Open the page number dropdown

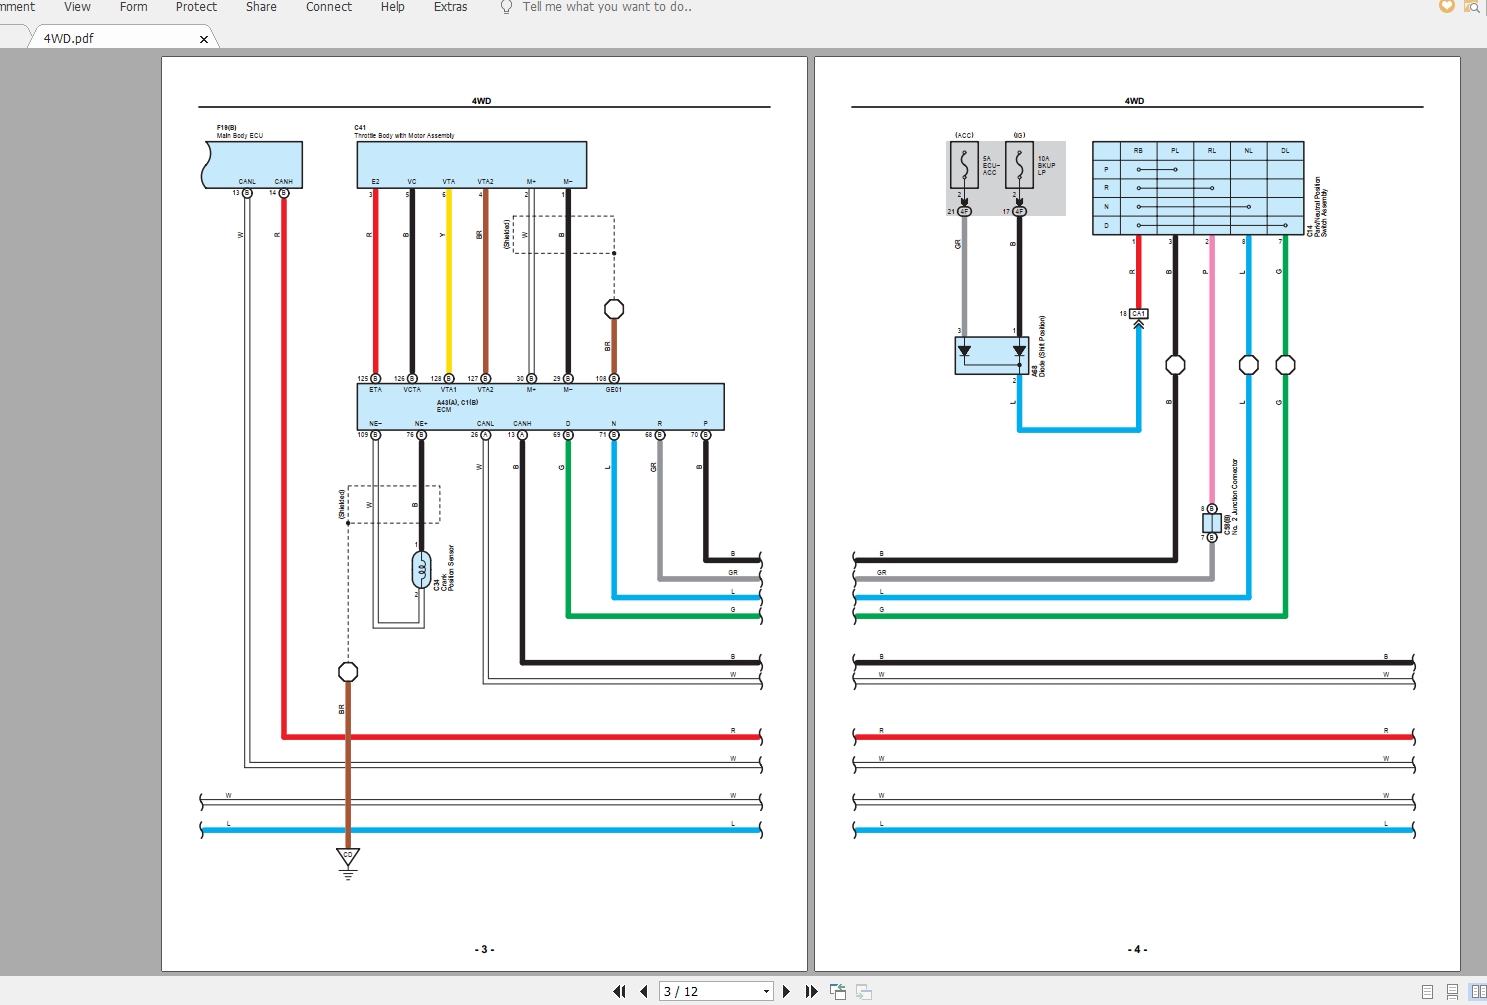pos(766,991)
